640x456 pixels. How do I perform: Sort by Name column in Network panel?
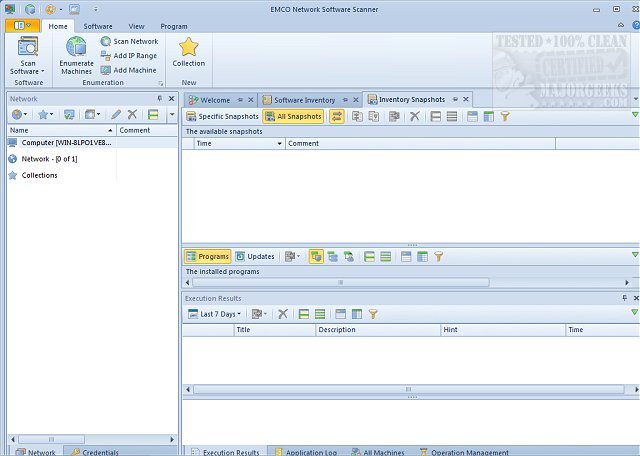[61, 130]
